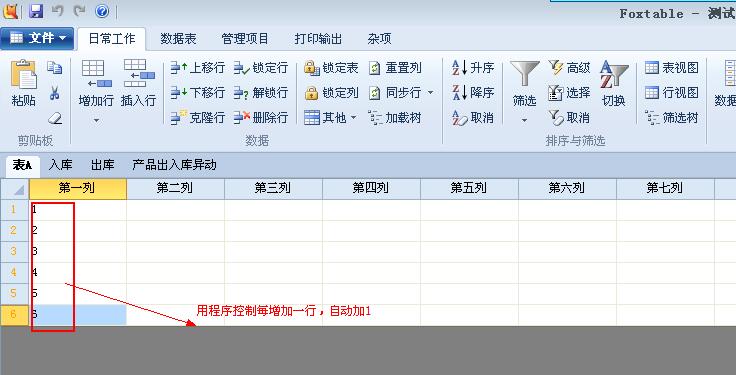Open the 文件 file menu
736x375 pixels.
pos(37,38)
